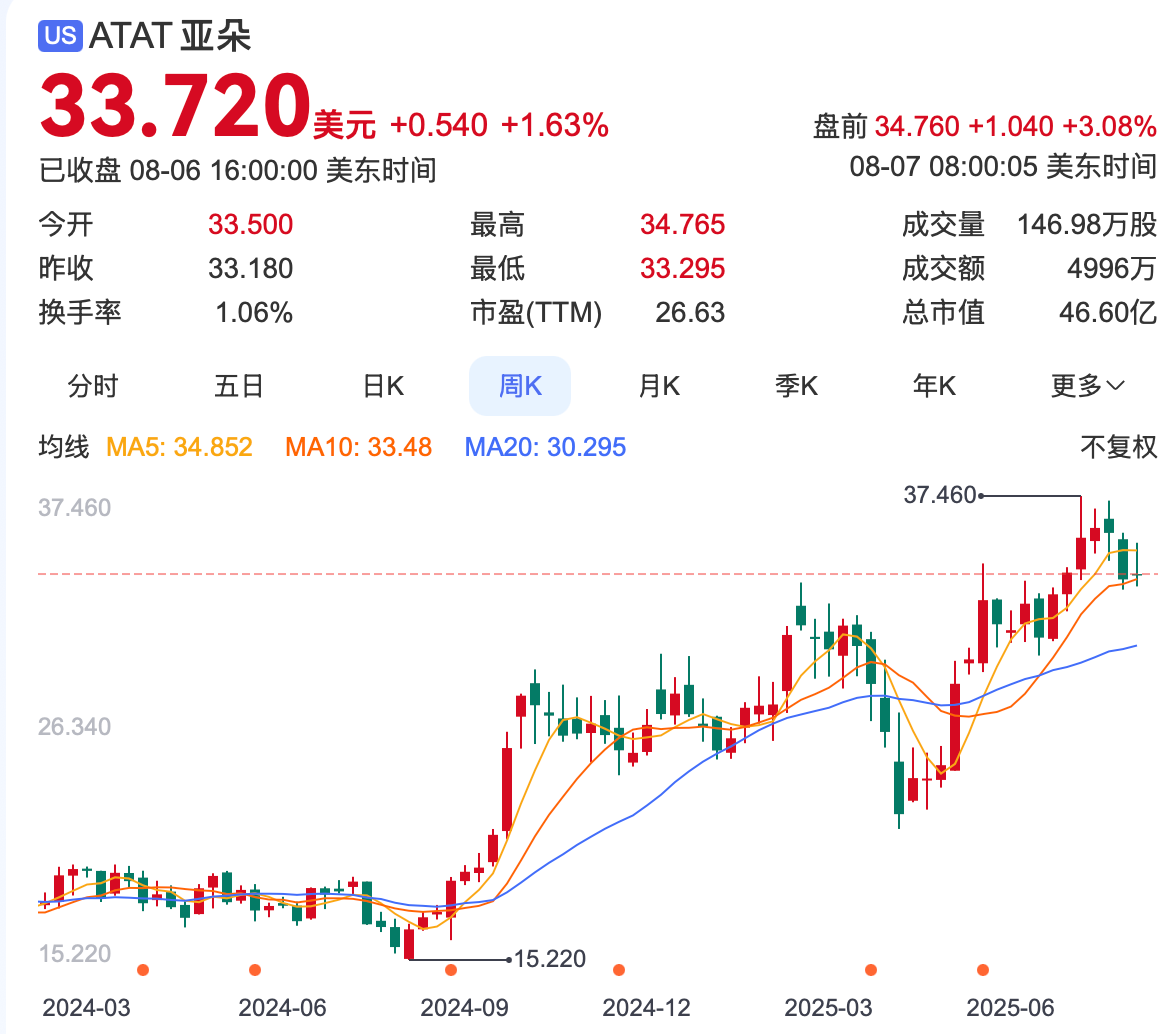Switch to the 分时 intraday tab
Viewport: 1168px width, 1034px height.
tap(93, 386)
